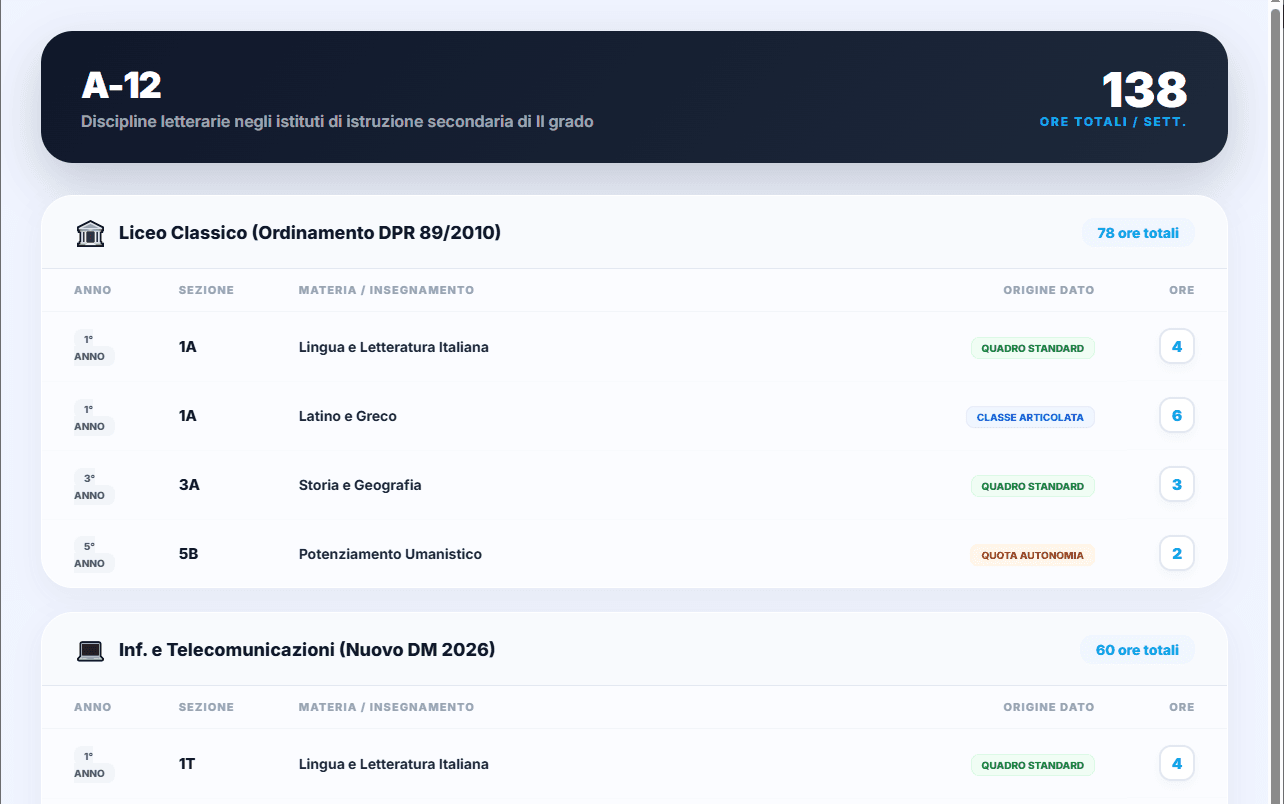Click the 5° ANNO year badge
The width and height of the screenshot is (1284, 804).
coord(94,555)
